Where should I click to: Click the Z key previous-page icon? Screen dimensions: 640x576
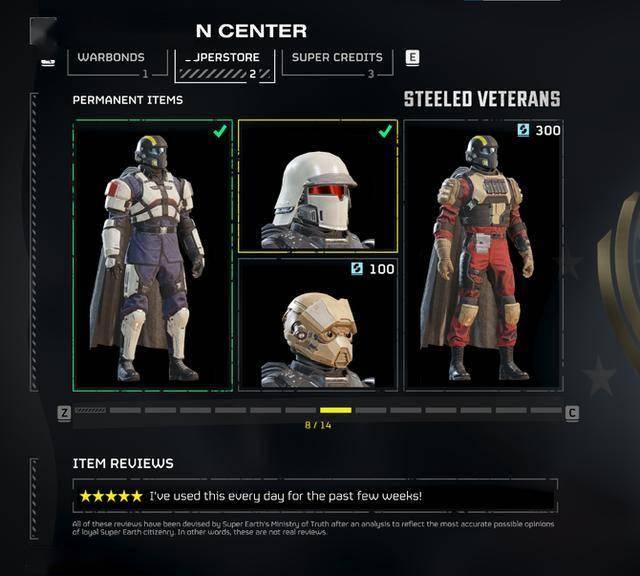click(64, 413)
